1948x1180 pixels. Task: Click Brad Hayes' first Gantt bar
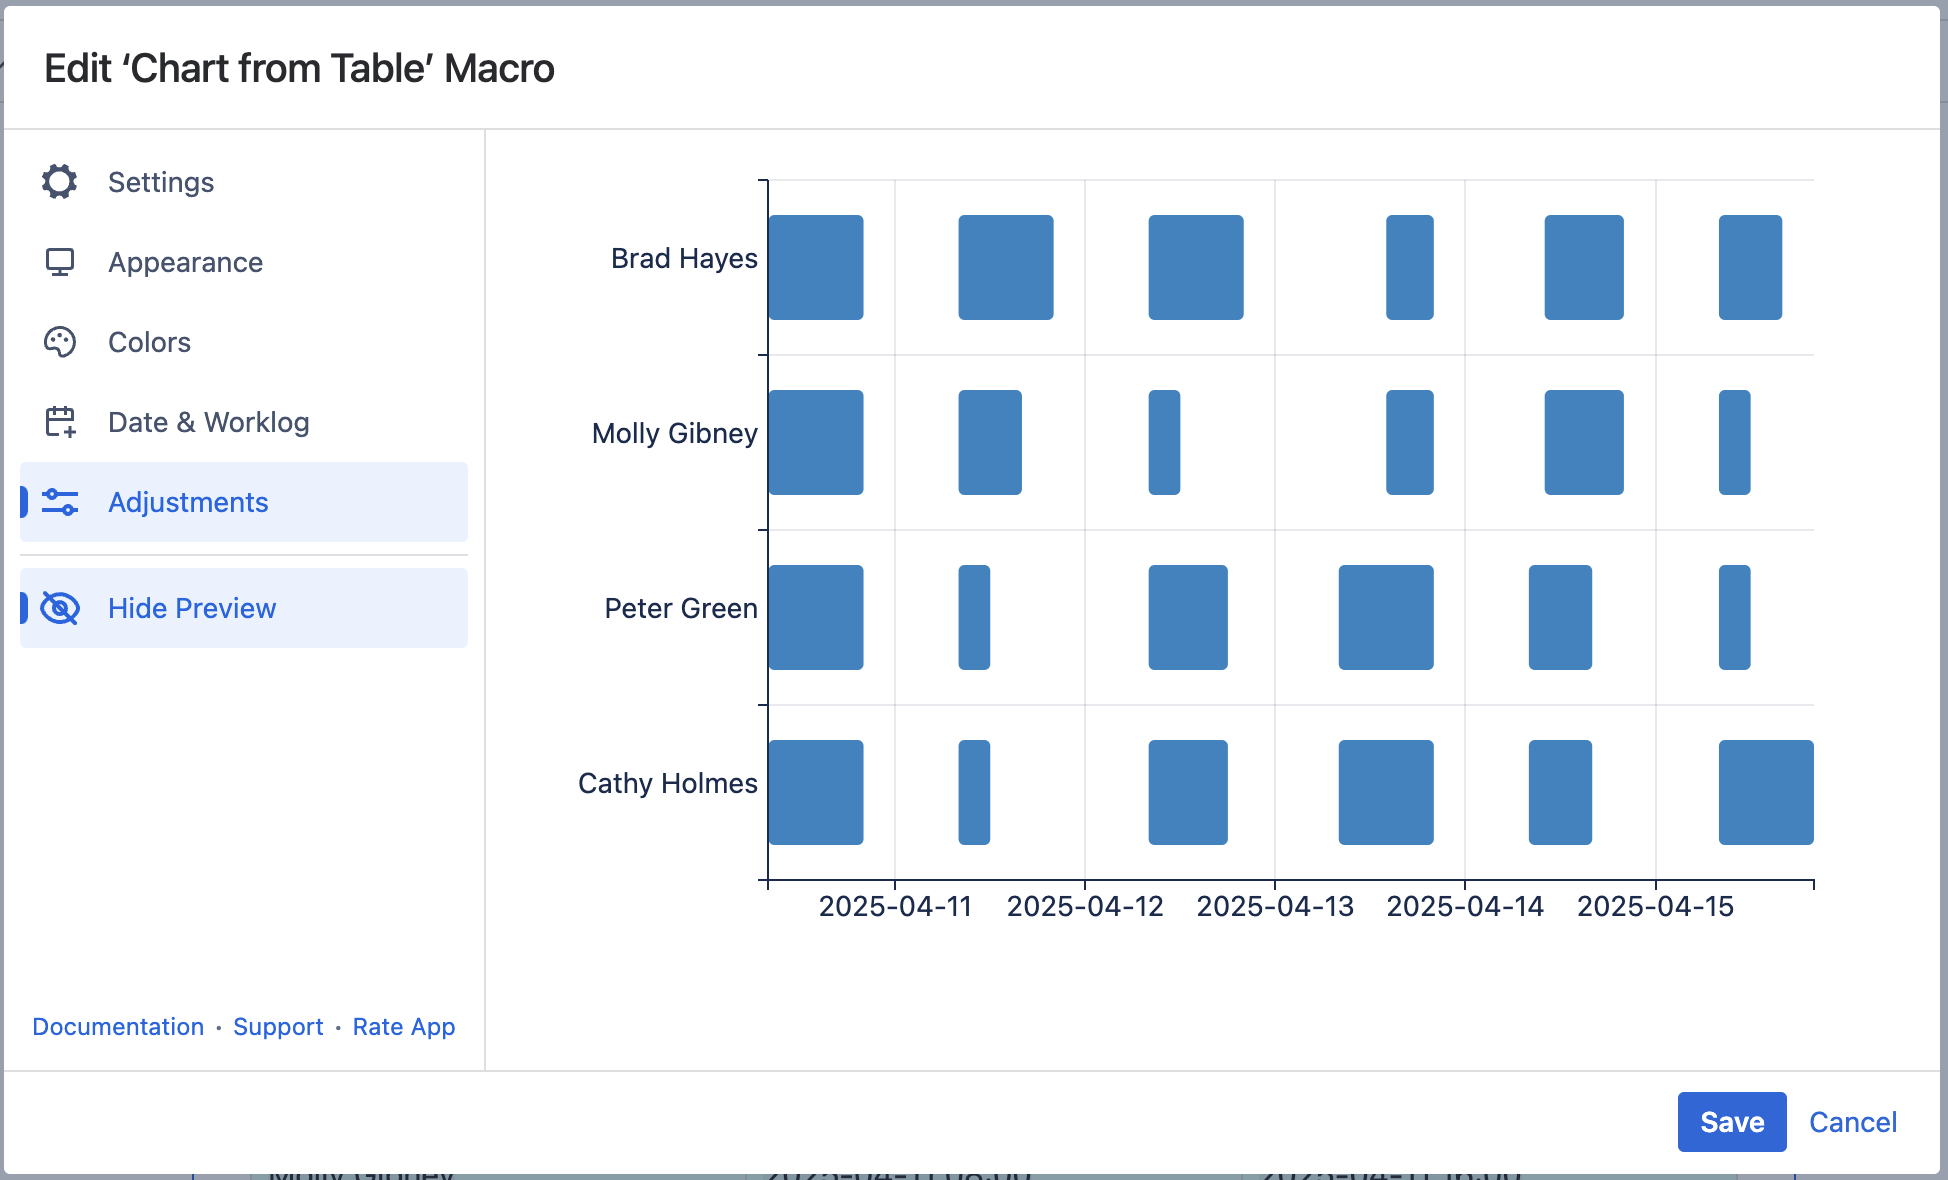(x=816, y=267)
